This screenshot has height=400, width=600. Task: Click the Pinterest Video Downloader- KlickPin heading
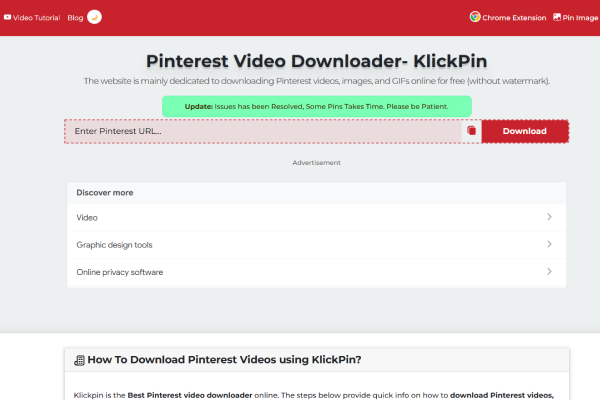pos(316,61)
